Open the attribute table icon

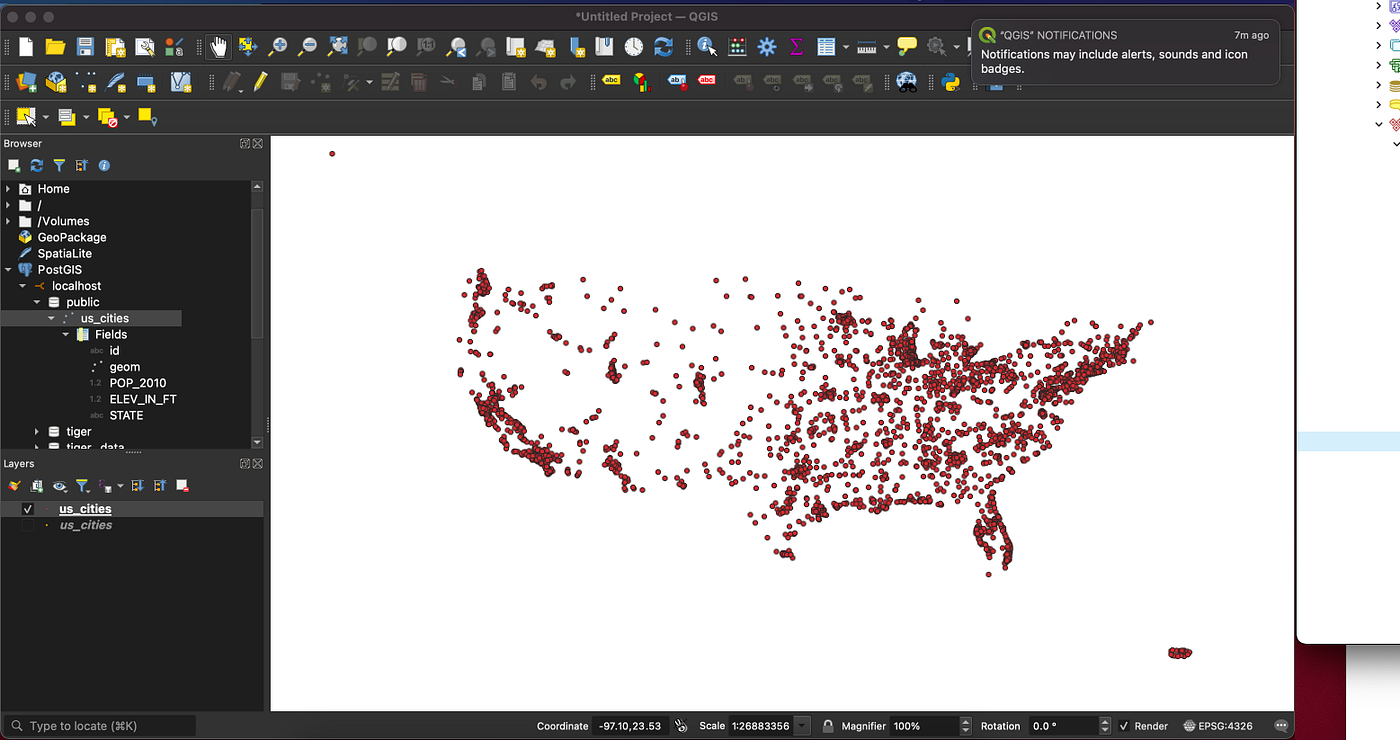point(826,47)
